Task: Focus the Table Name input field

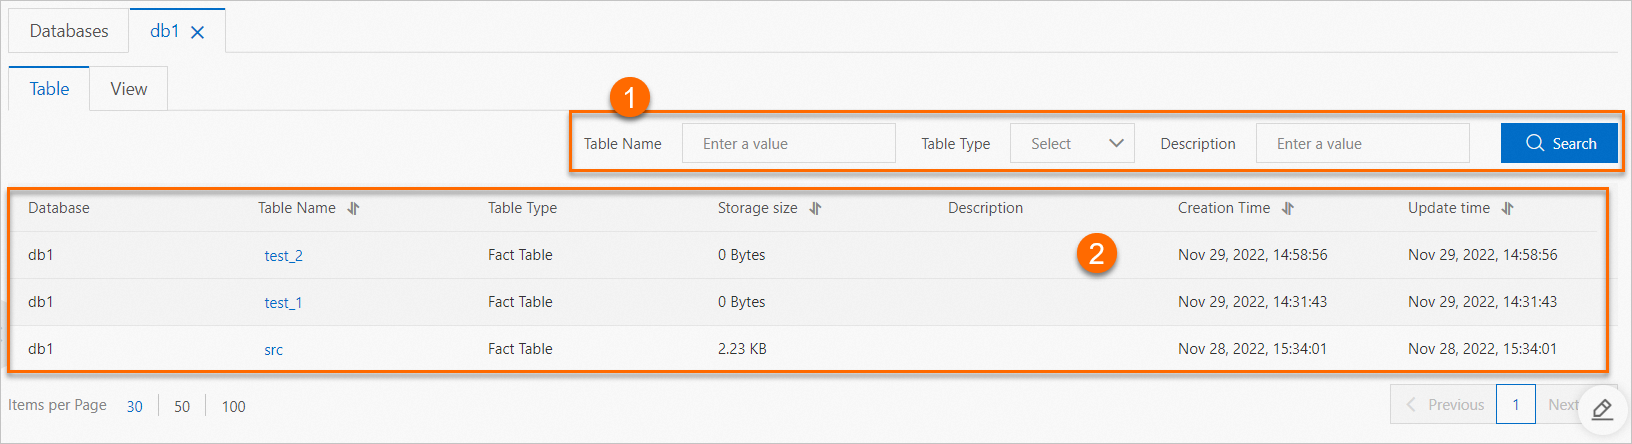Action: (x=788, y=144)
